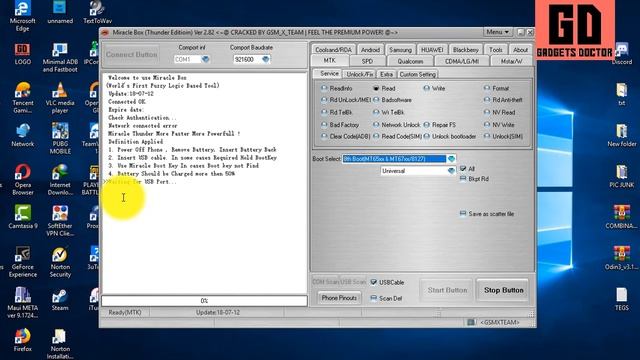Screen dimensions: 640x360
Task: Open the Unlock/Fix sub-tab
Action: [359, 74]
